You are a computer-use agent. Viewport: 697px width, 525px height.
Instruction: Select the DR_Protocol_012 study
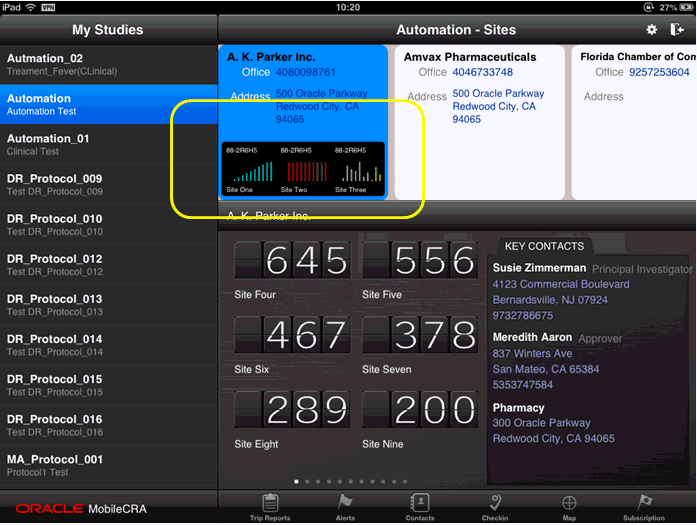[x=108, y=265]
